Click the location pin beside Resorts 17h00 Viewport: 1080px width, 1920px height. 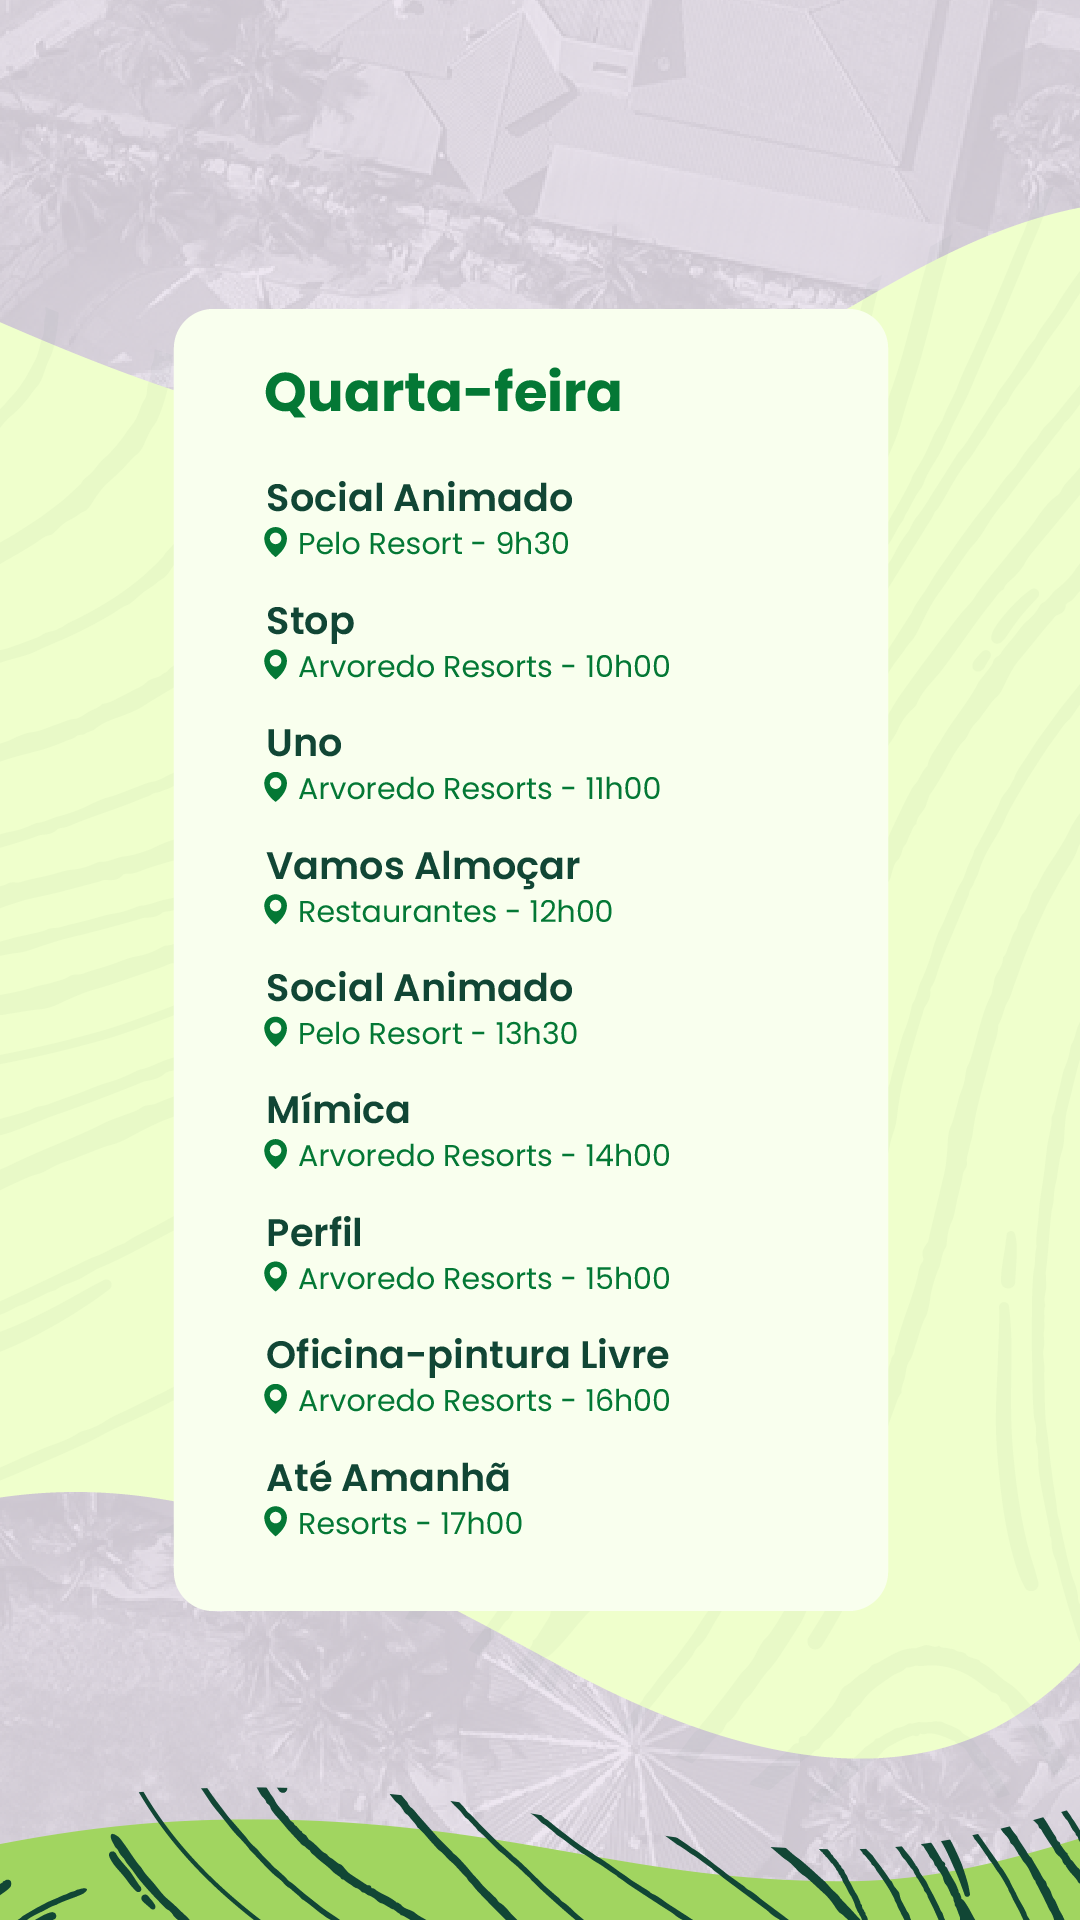[276, 1522]
